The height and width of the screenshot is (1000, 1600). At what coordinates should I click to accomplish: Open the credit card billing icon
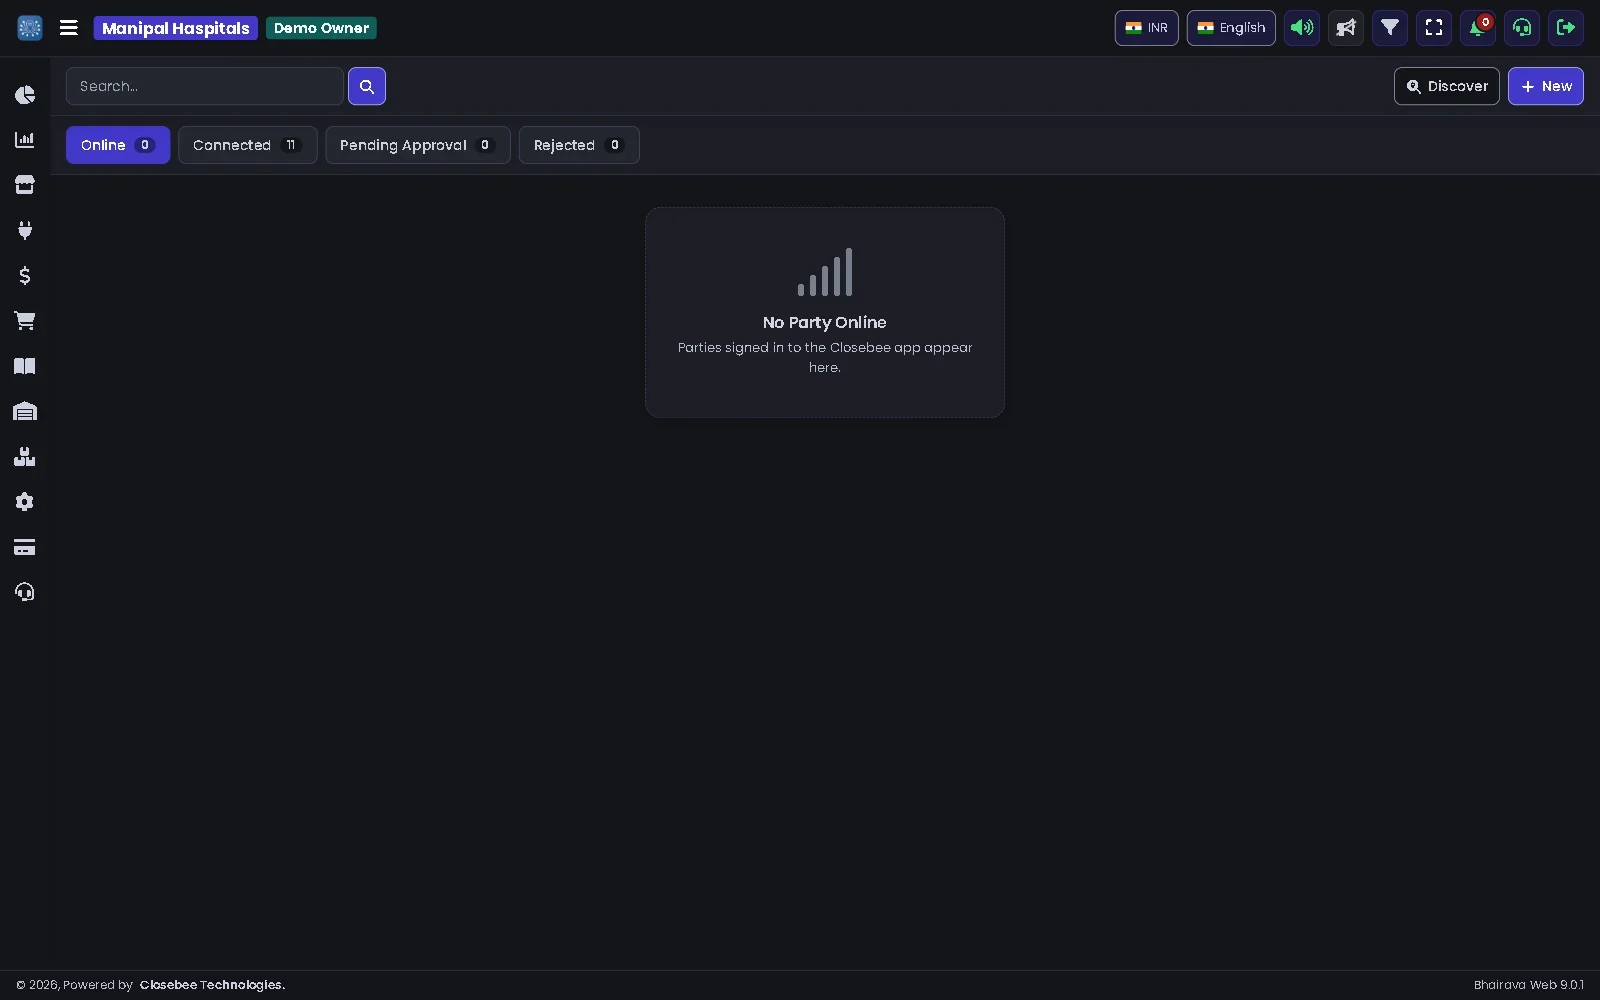(x=25, y=547)
